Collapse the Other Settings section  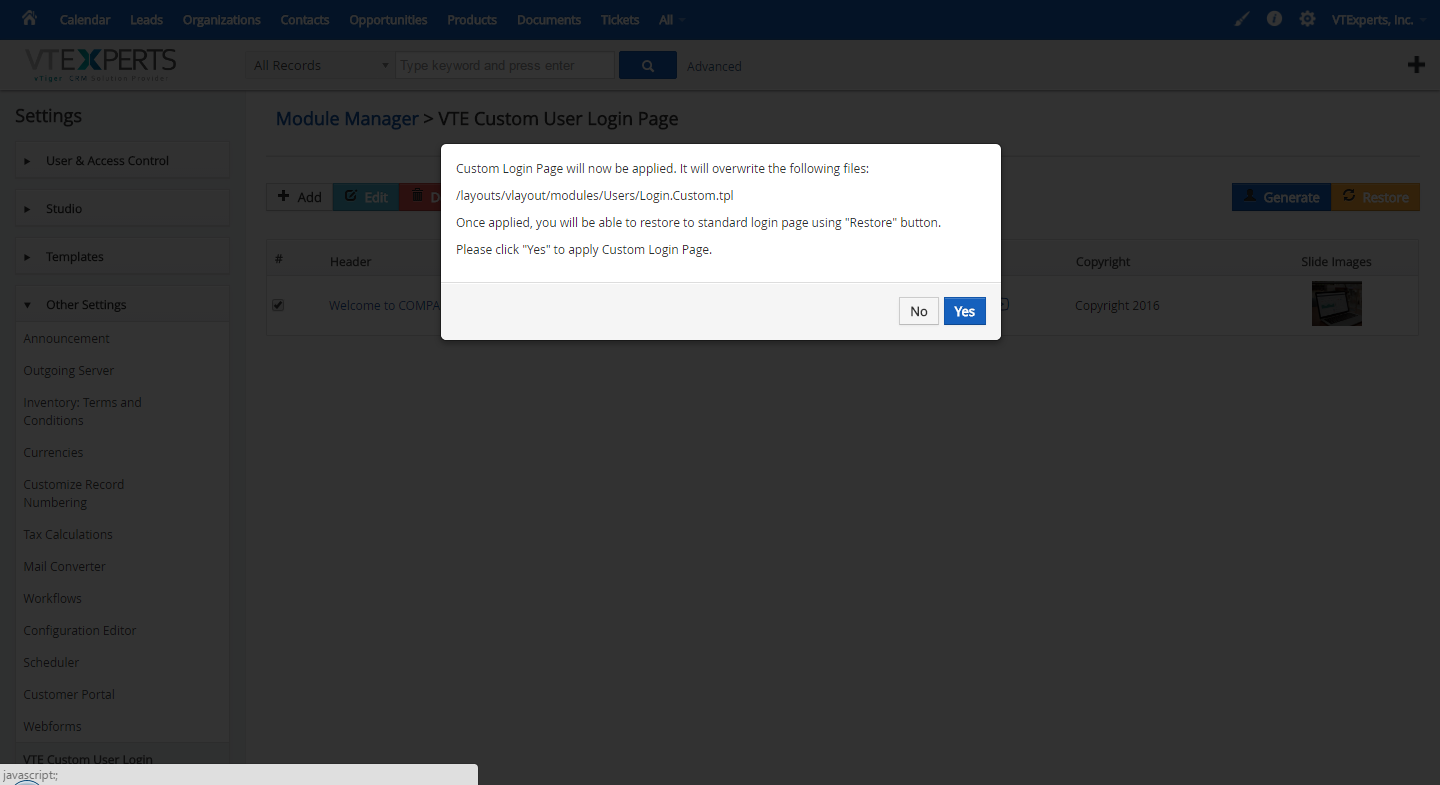pyautogui.click(x=122, y=305)
